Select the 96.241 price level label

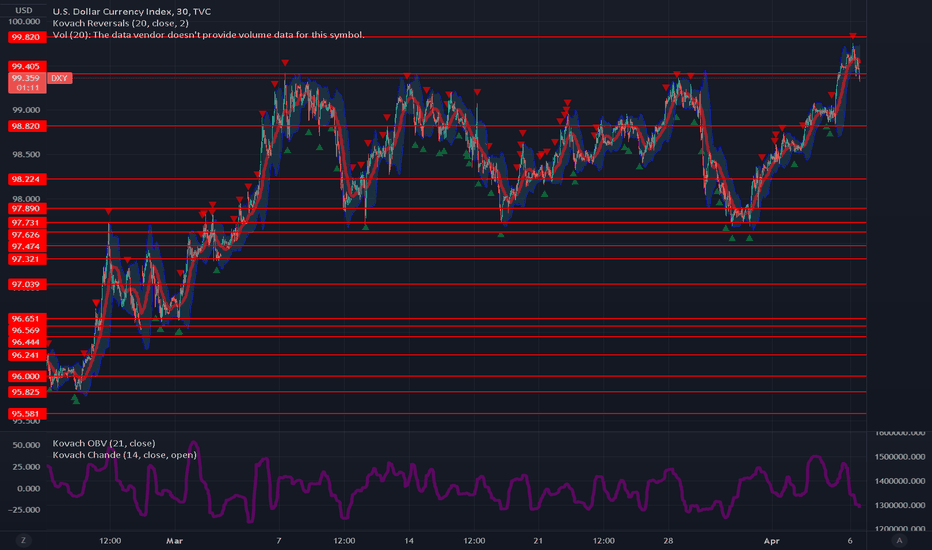(x=27, y=355)
